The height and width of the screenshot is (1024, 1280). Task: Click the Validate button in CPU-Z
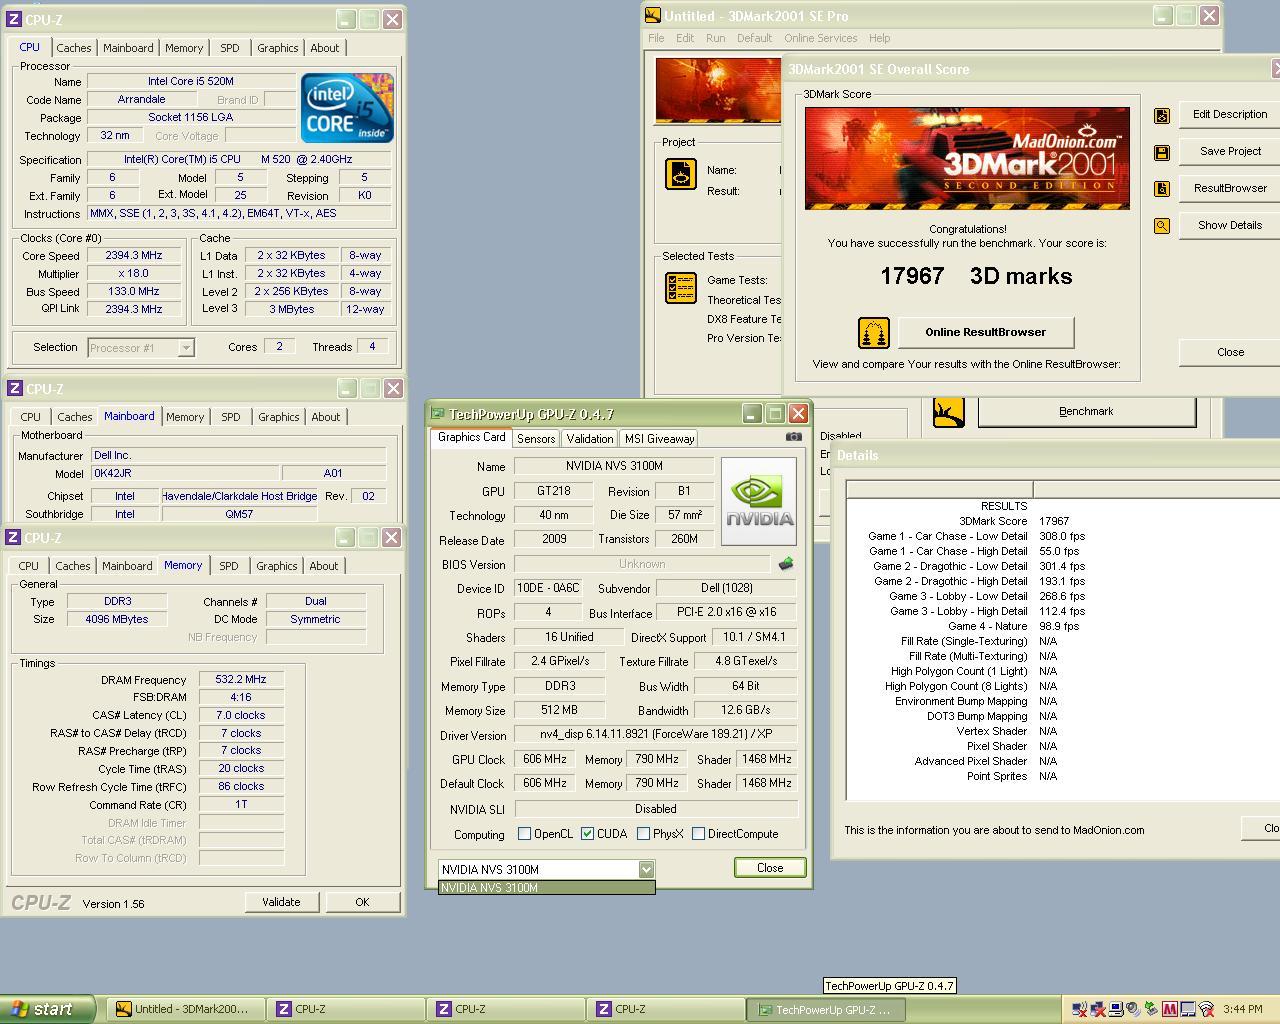(x=281, y=902)
